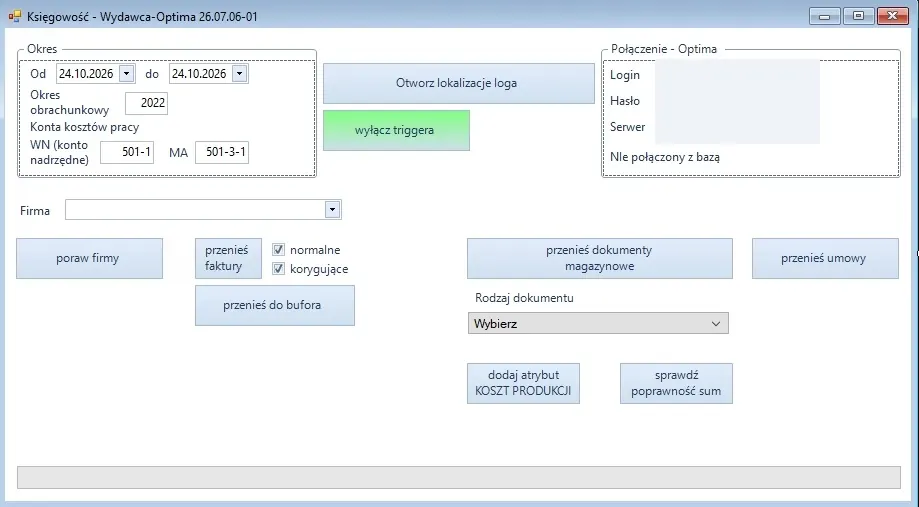Open the 'Od' date picker arrow
The width and height of the screenshot is (919, 507).
point(127,74)
